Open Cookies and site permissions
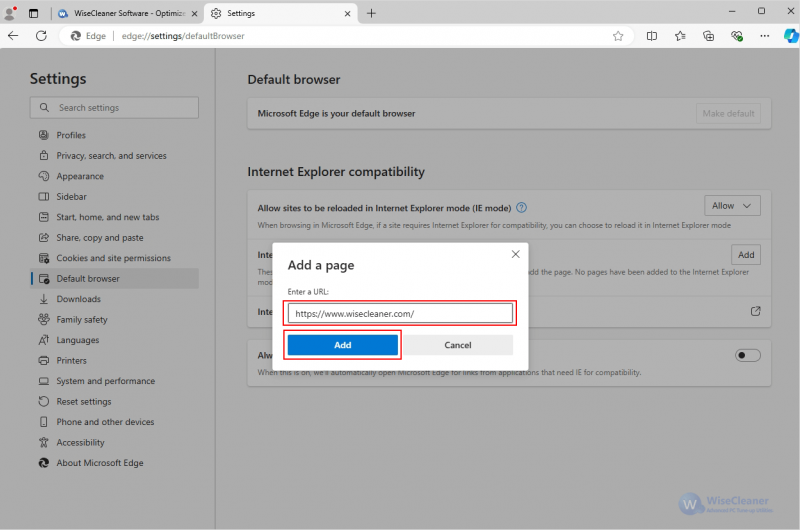Image resolution: width=800 pixels, height=530 pixels. (114, 258)
